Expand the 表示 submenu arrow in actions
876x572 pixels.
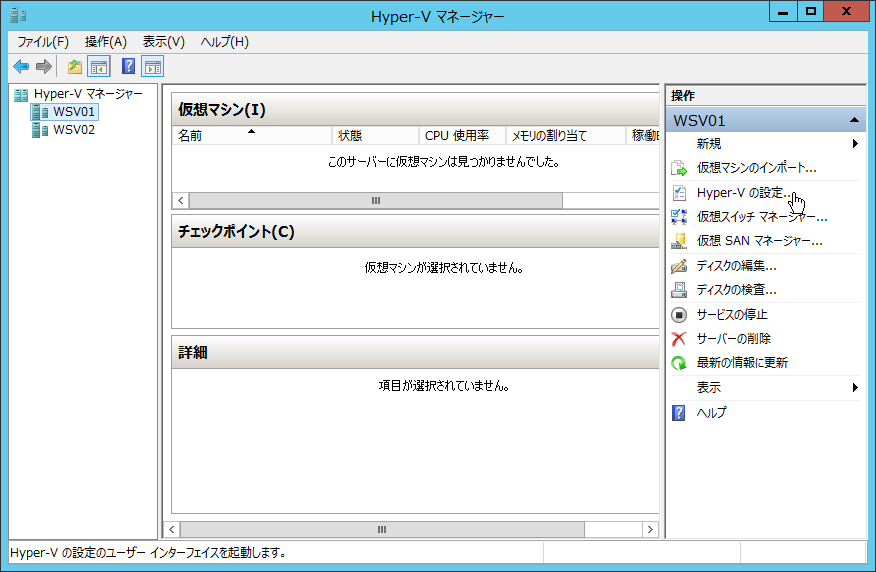(x=855, y=388)
